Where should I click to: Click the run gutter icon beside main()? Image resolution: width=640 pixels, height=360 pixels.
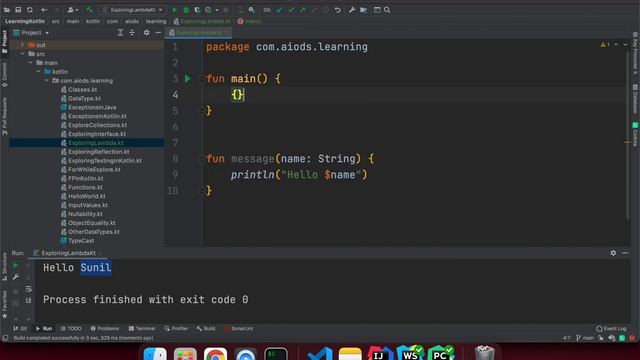187,79
